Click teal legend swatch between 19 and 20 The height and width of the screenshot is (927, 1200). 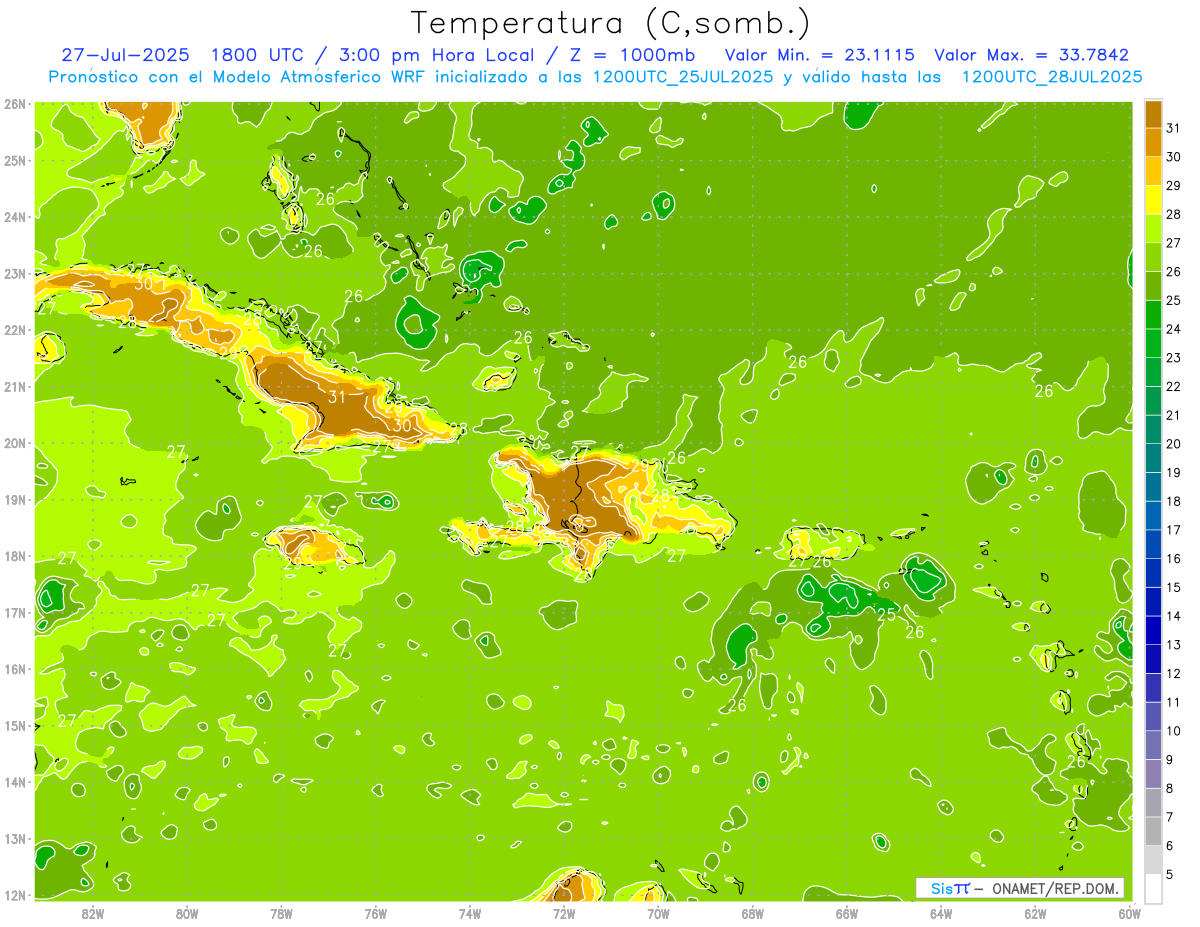click(x=1153, y=458)
